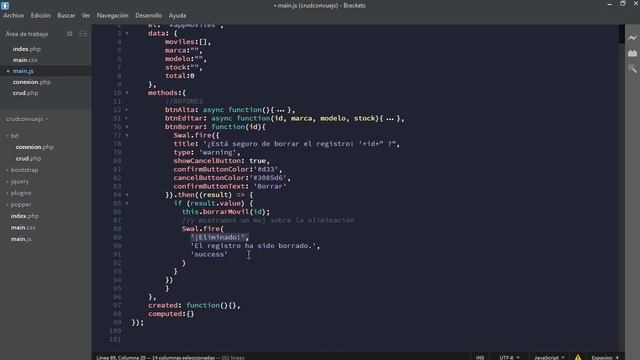This screenshot has width=640, height=360.
Task: Click folded code marker in btnAlta line
Action: 281,110
